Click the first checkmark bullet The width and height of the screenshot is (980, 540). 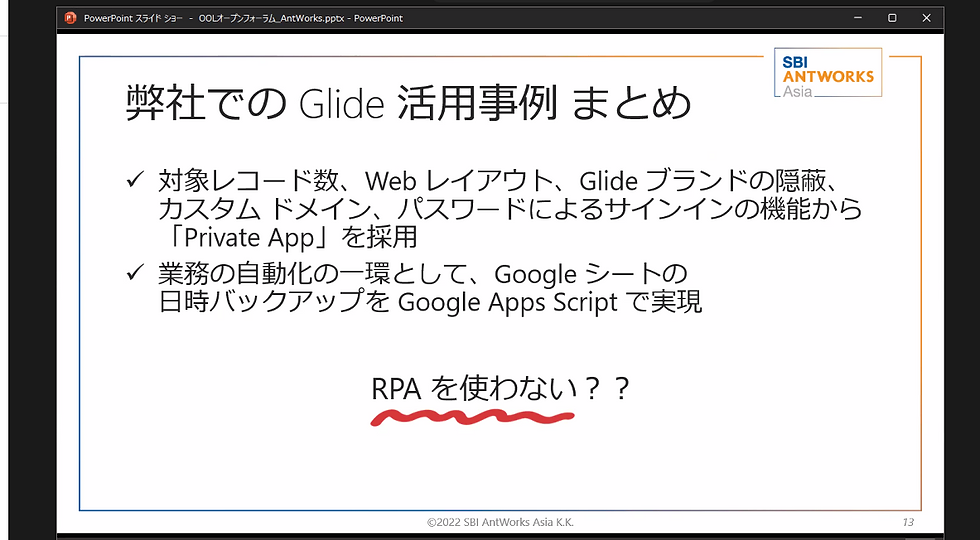[135, 181]
